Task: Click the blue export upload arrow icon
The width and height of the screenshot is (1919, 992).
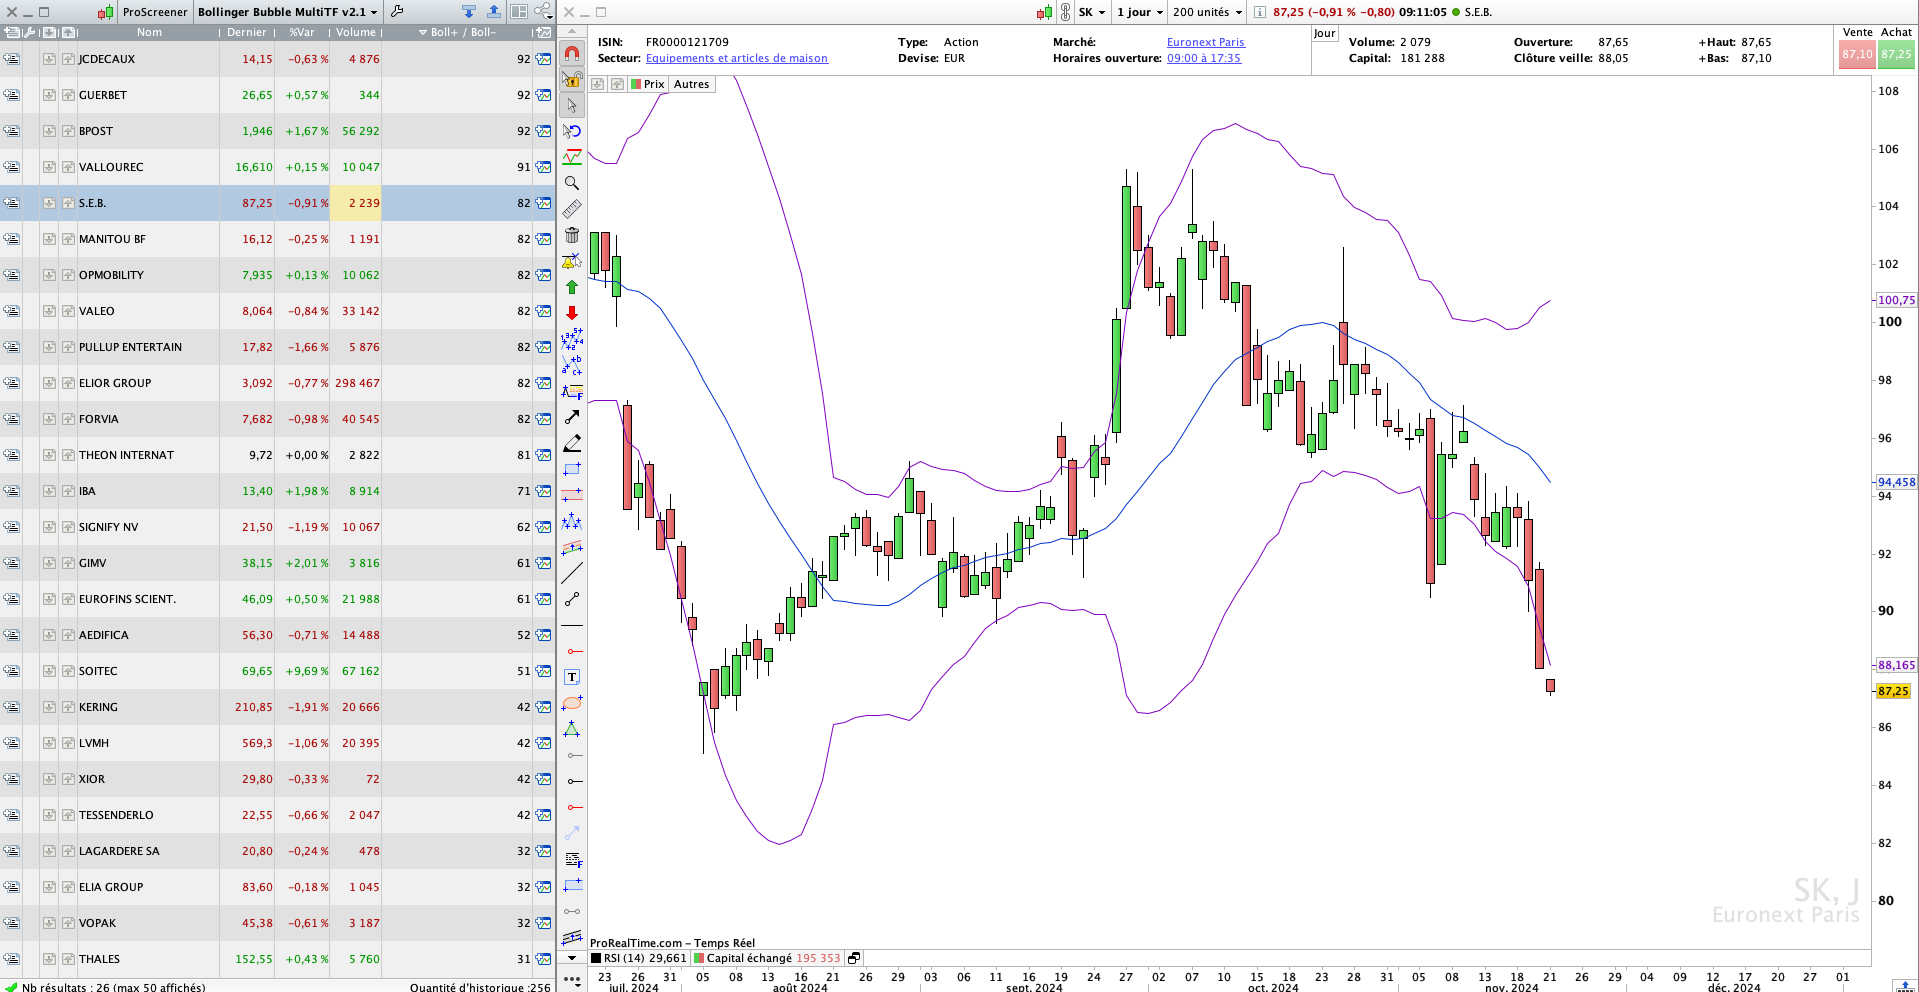Action: click(x=494, y=12)
